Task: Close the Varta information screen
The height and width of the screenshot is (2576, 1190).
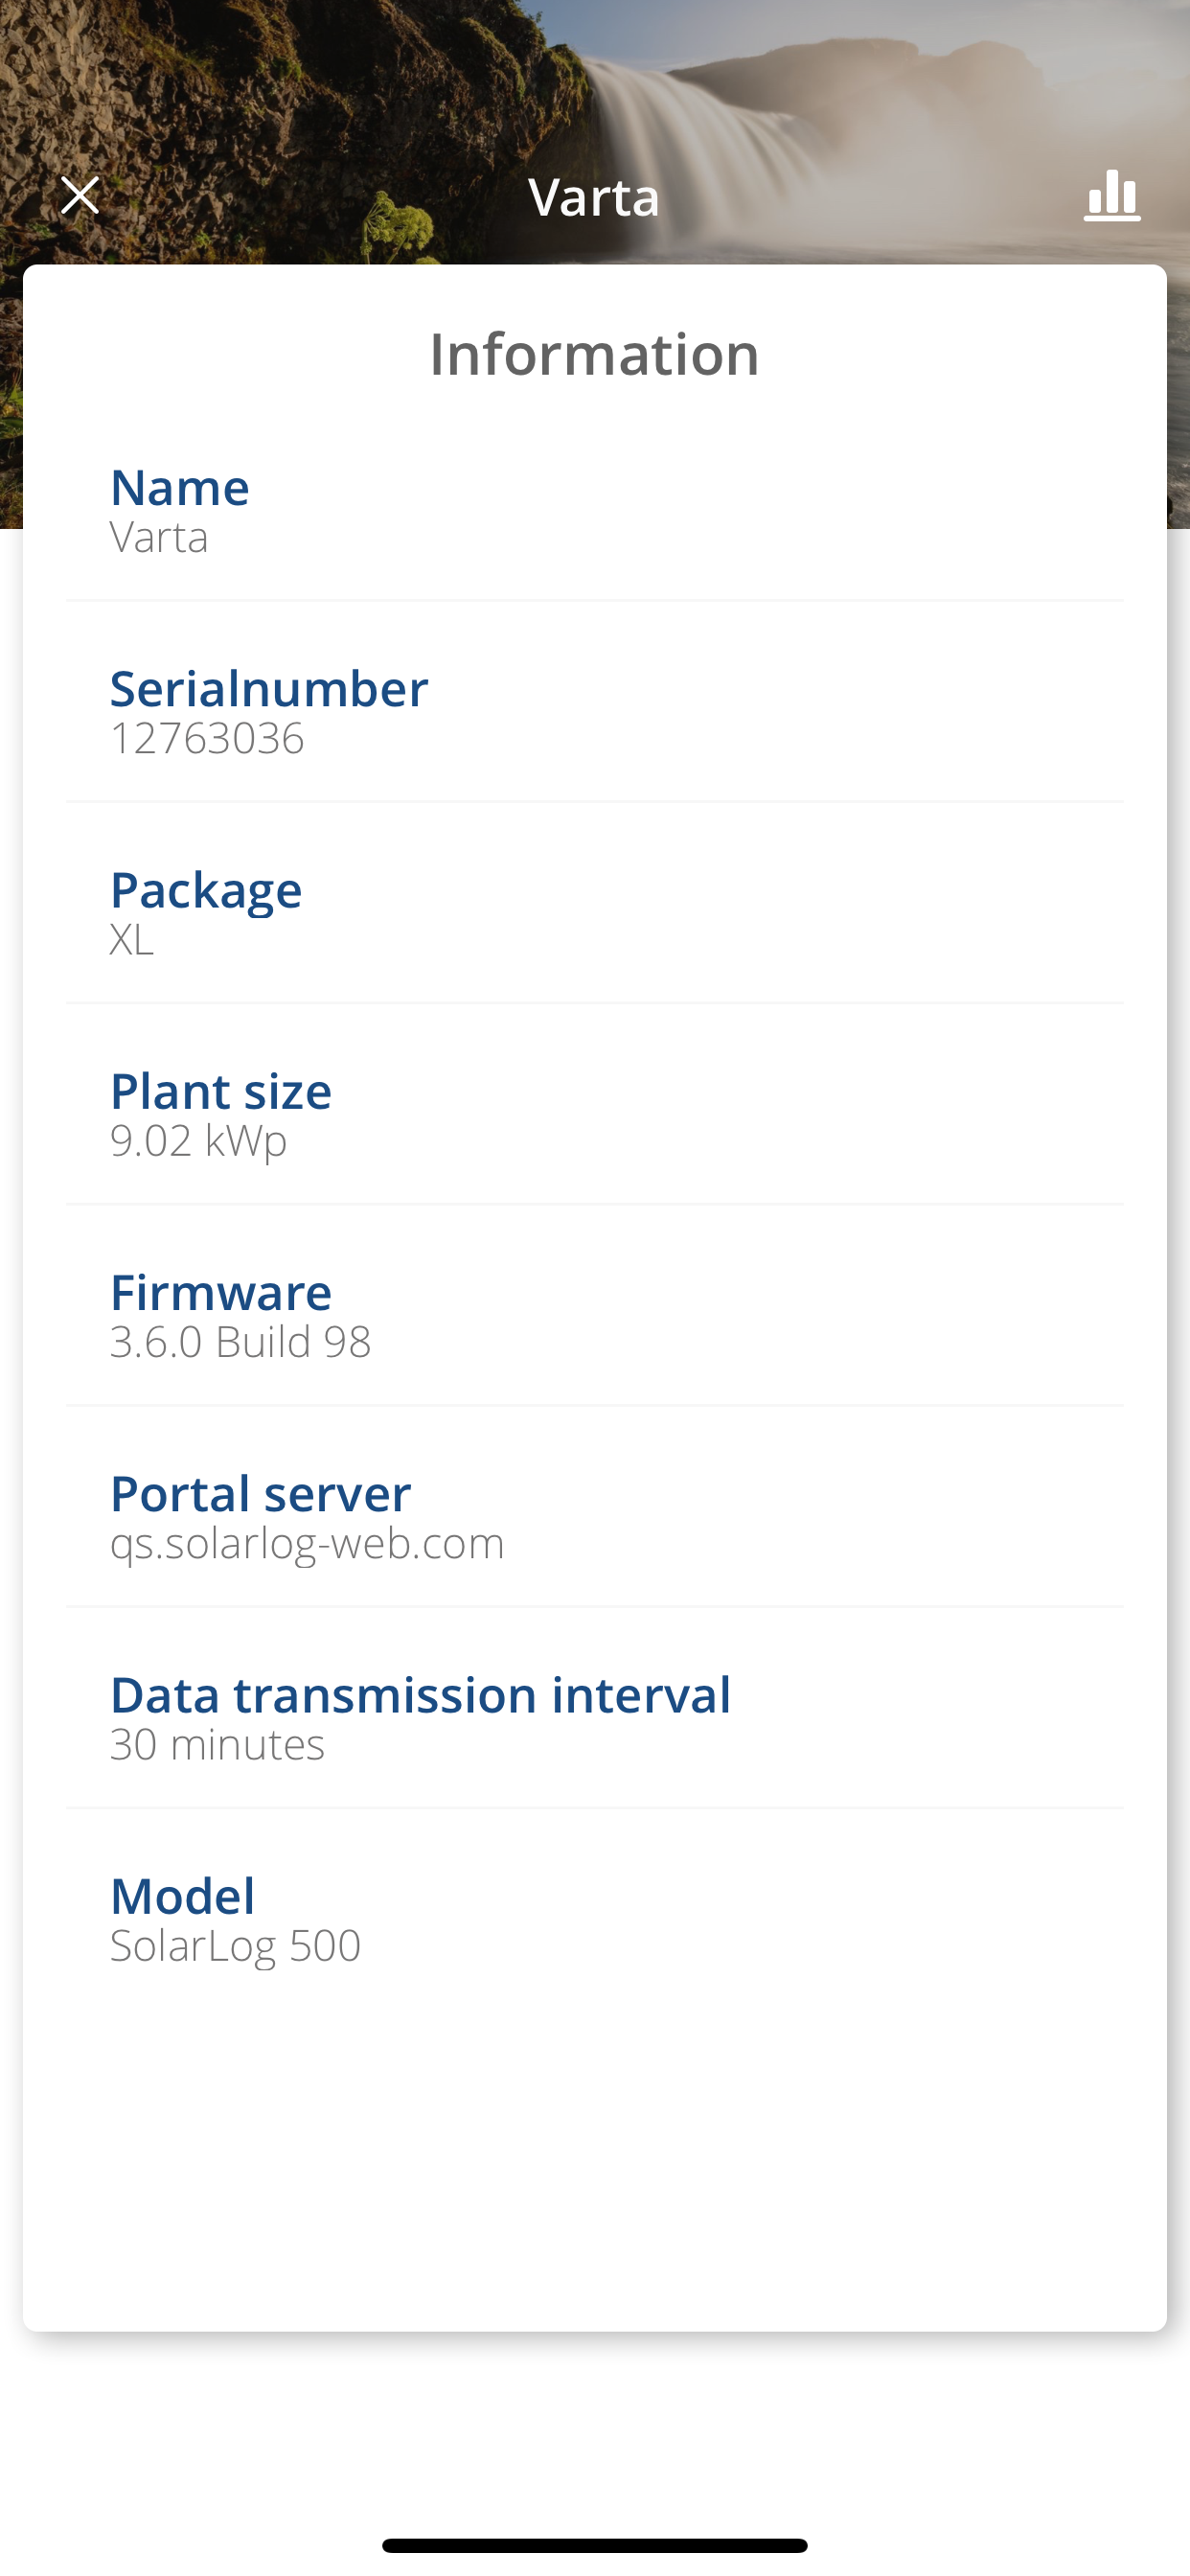Action: [x=80, y=195]
